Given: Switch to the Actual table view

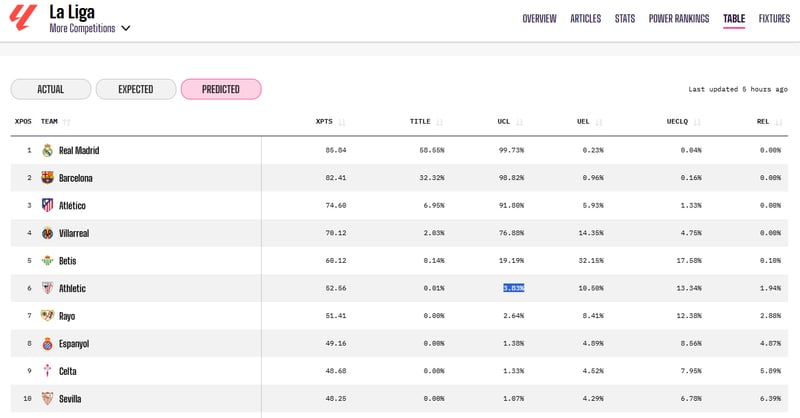Looking at the screenshot, I should pyautogui.click(x=51, y=89).
